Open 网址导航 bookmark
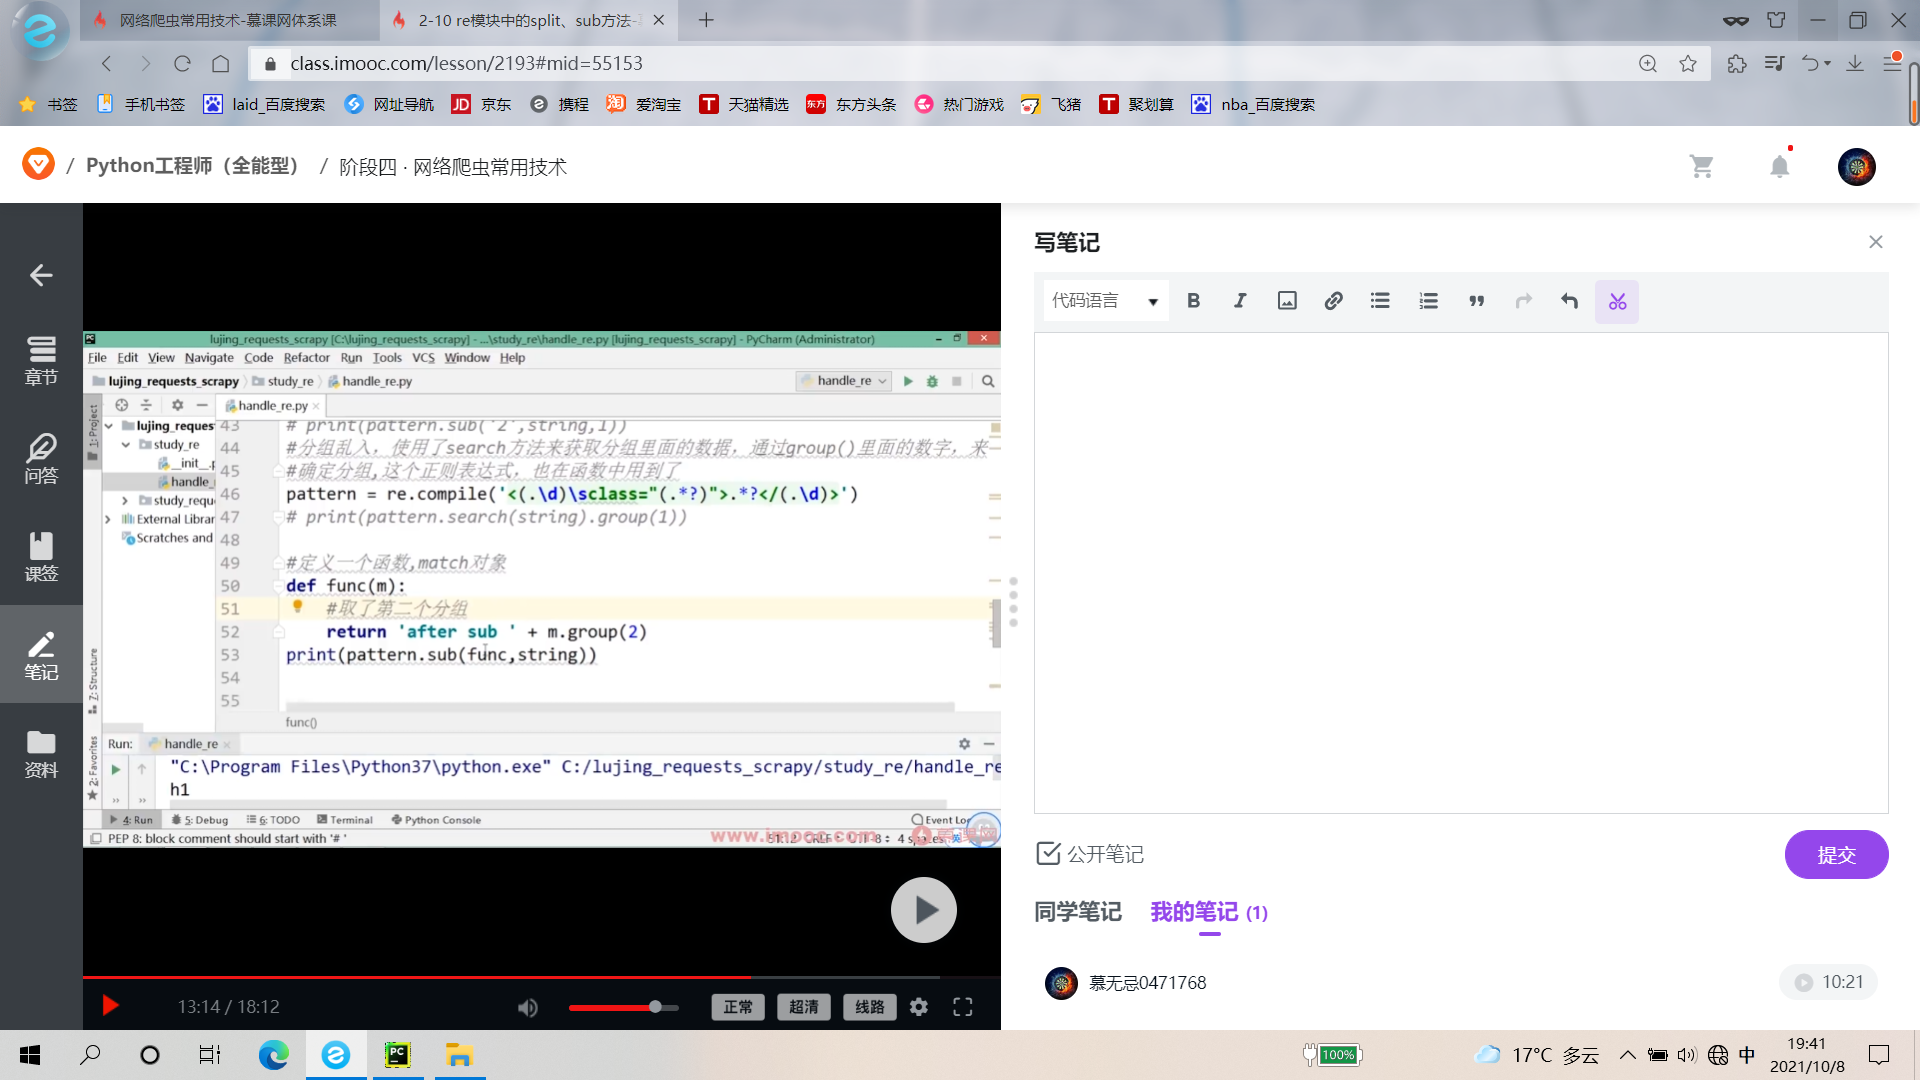This screenshot has width=1920, height=1080. click(390, 104)
